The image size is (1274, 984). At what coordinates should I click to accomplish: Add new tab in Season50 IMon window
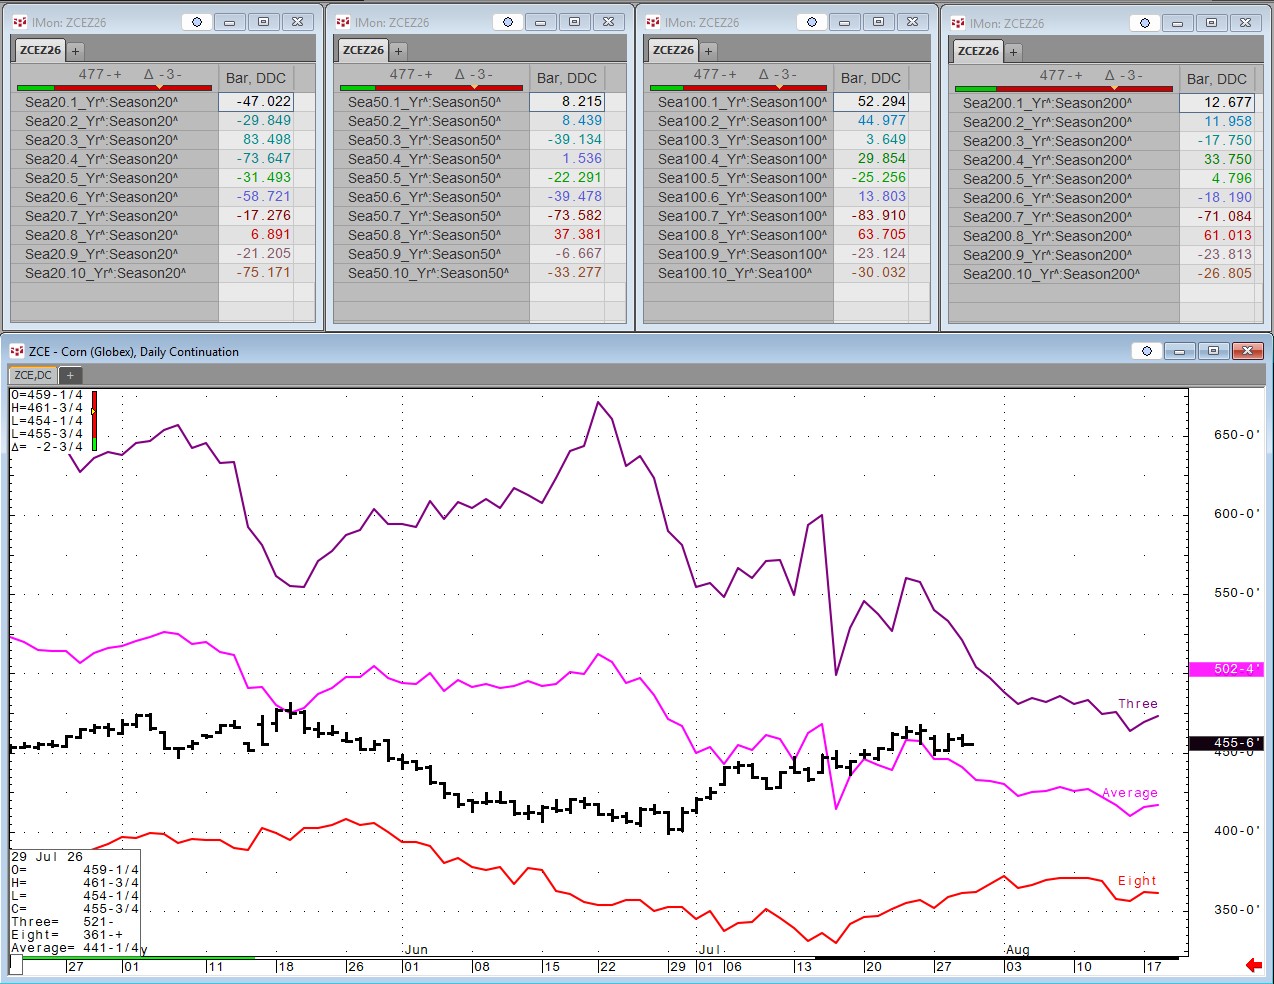(398, 50)
